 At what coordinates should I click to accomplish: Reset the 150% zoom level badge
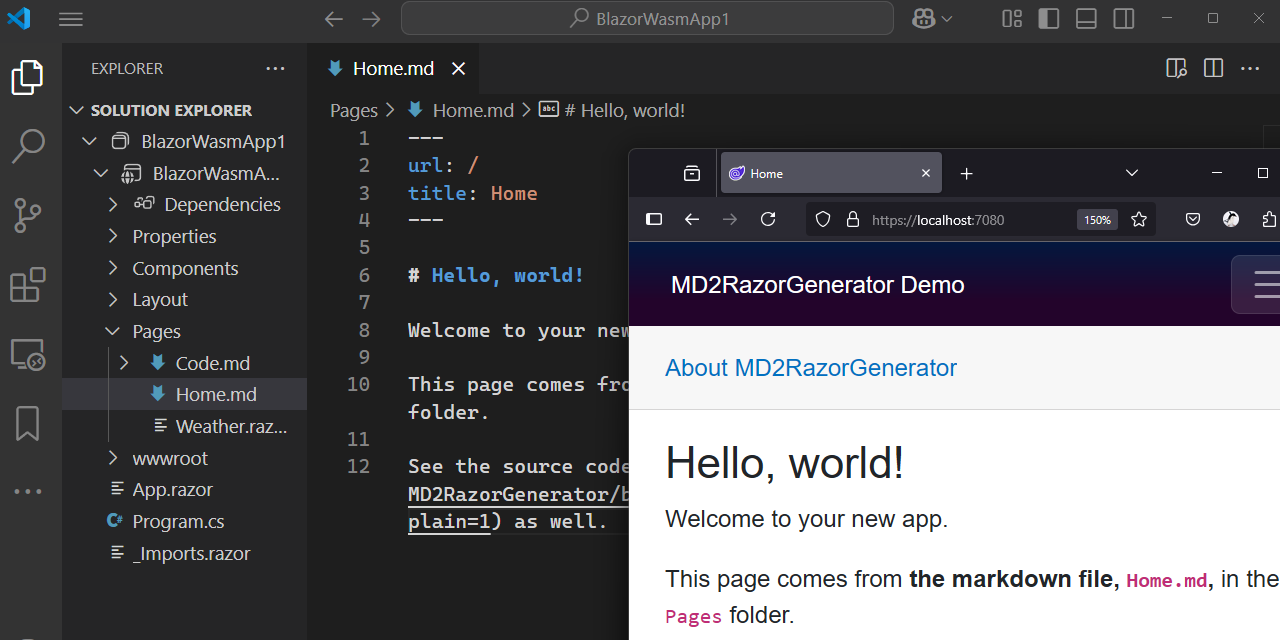(x=1097, y=220)
